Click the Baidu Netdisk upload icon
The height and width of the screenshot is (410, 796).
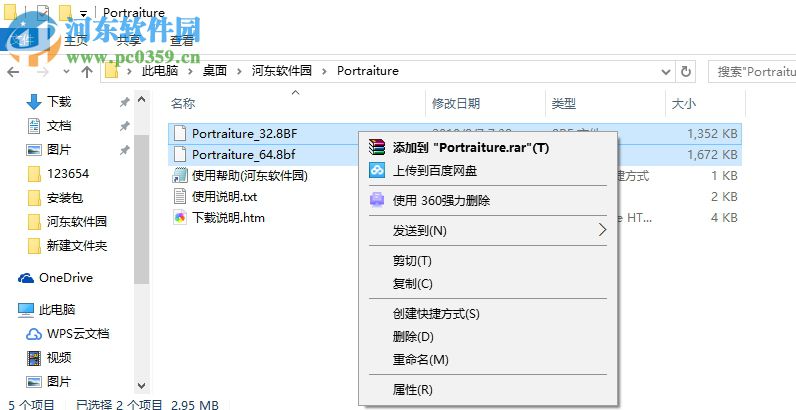click(x=377, y=170)
